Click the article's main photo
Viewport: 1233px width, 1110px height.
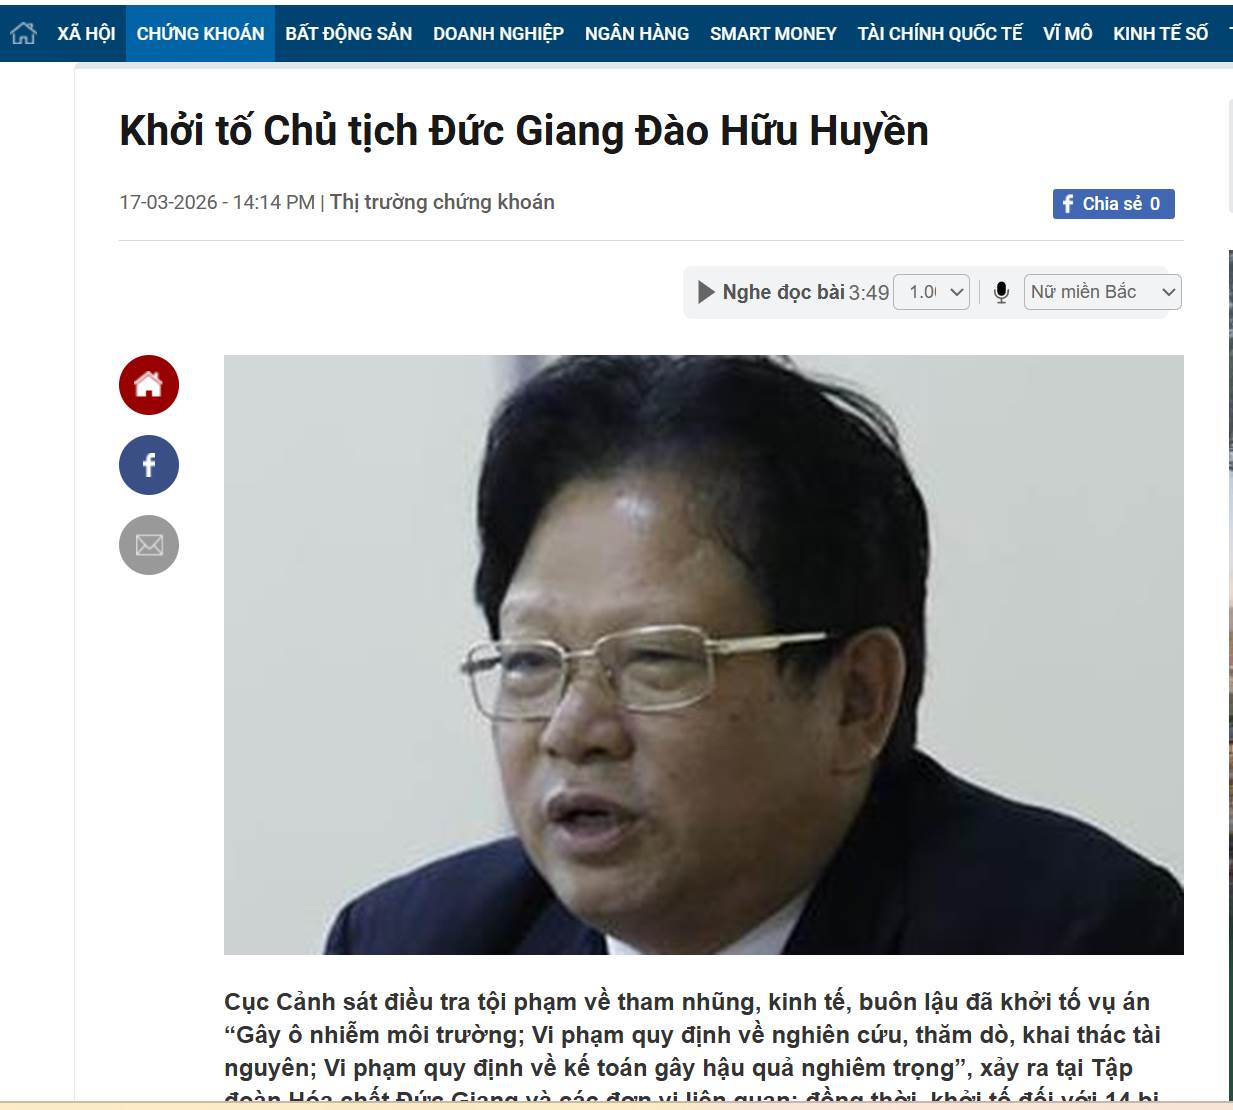[x=704, y=655]
